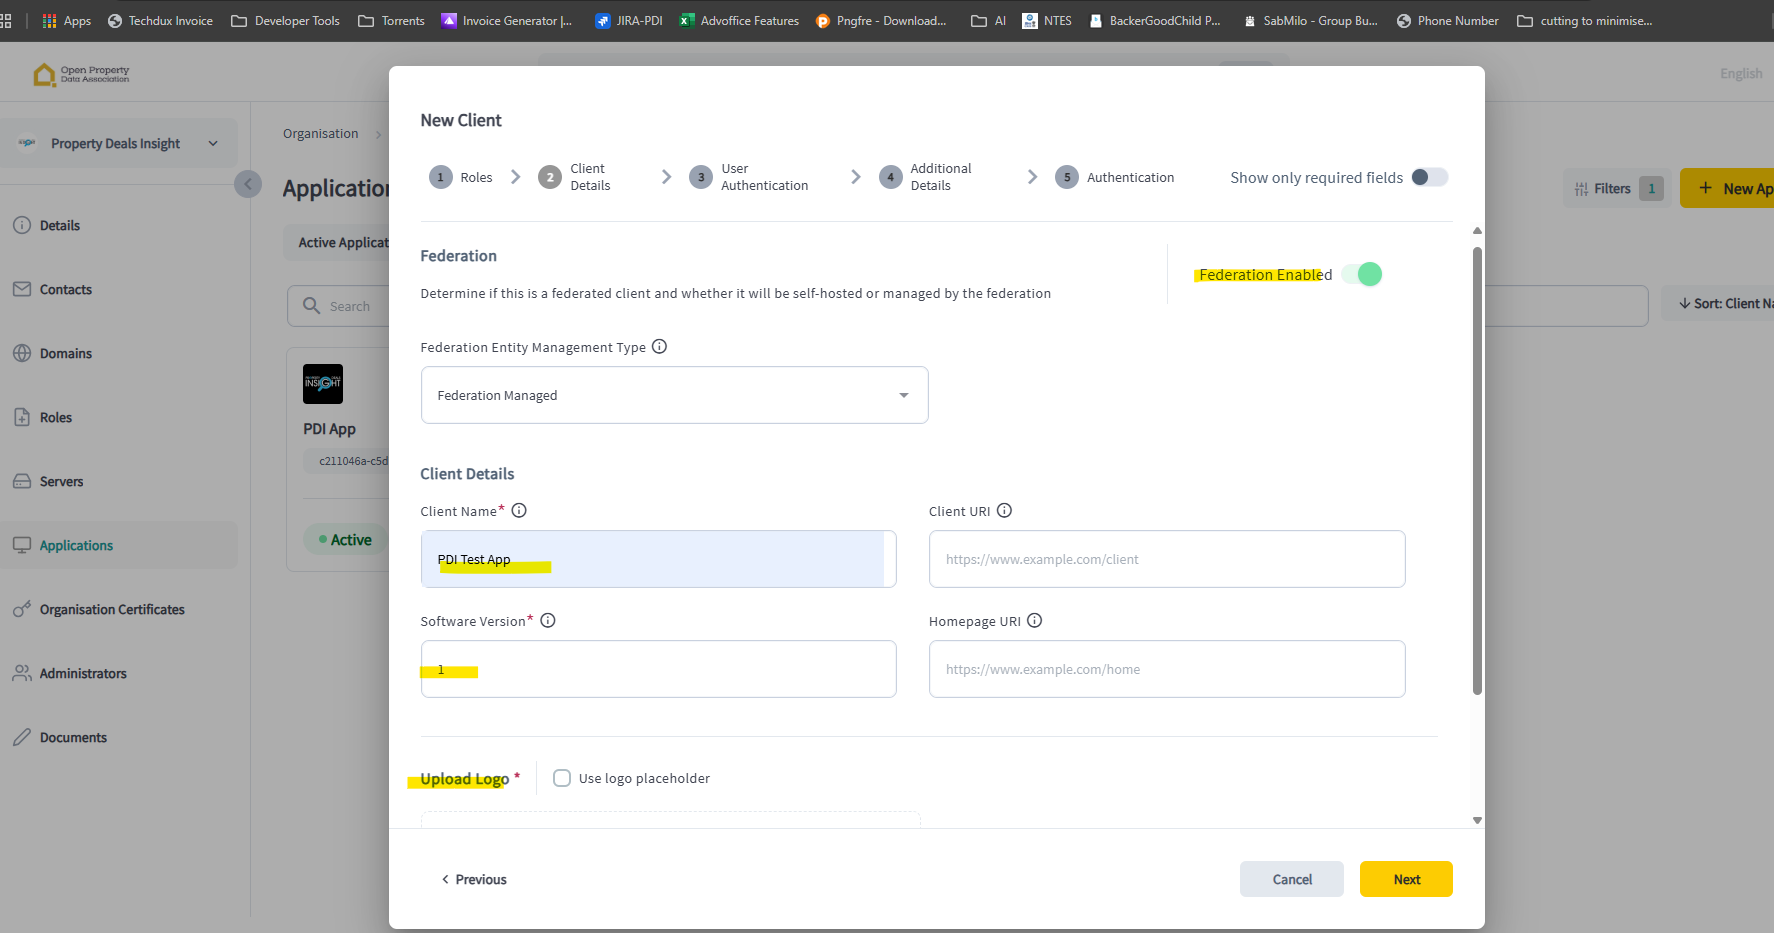The height and width of the screenshot is (933, 1774).
Task: Open BackerGoodChild bookmark
Action: tap(1155, 20)
